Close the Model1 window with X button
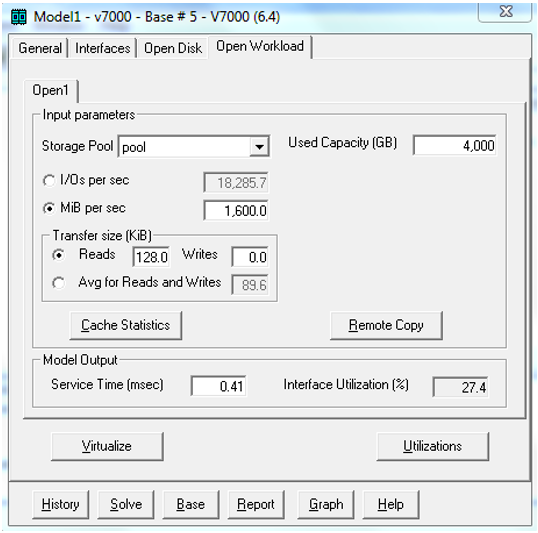Viewport: 538px width, 533px height. click(505, 12)
